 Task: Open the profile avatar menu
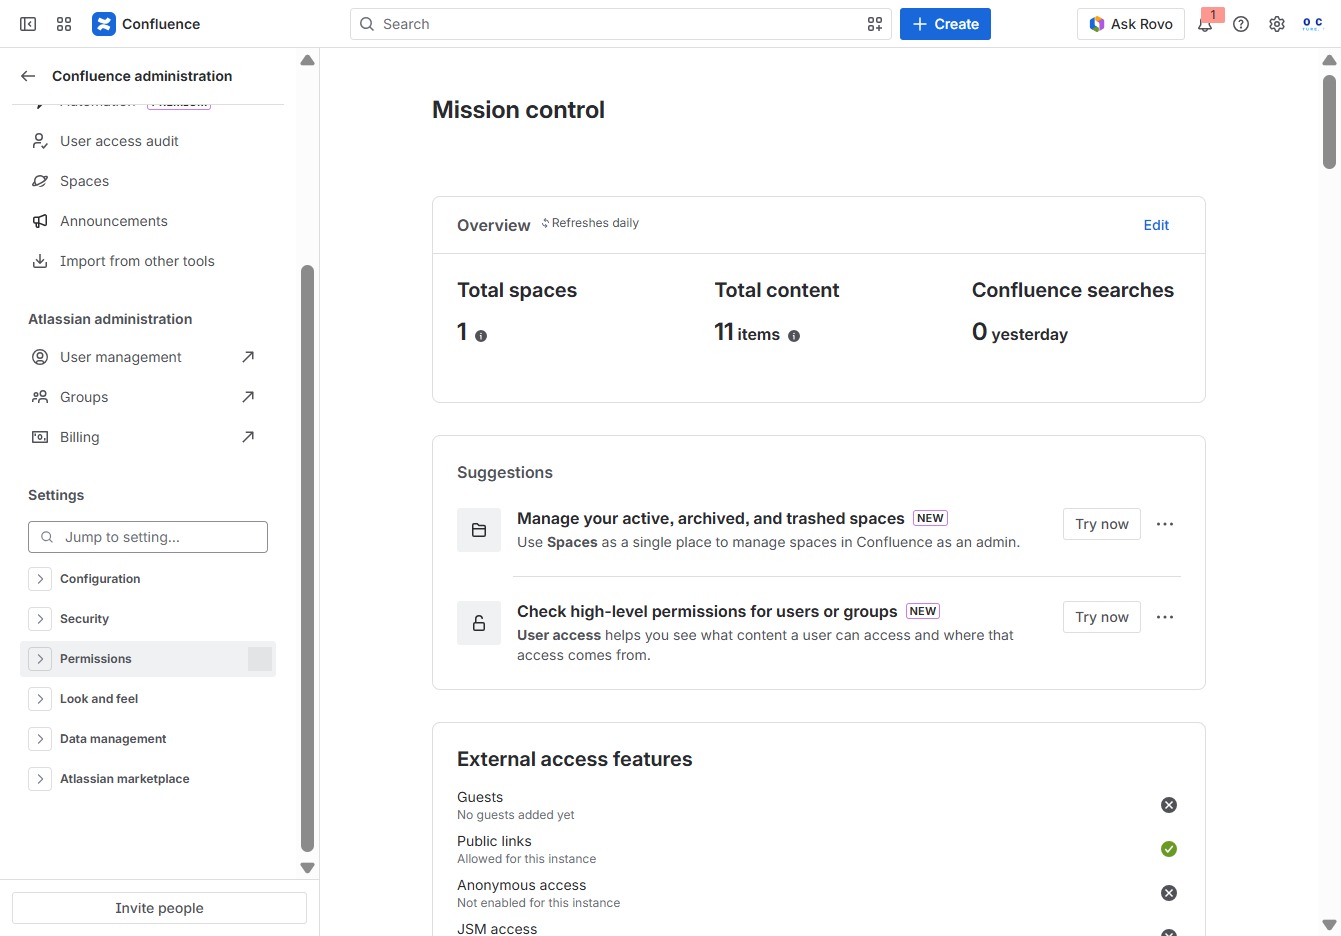1313,24
